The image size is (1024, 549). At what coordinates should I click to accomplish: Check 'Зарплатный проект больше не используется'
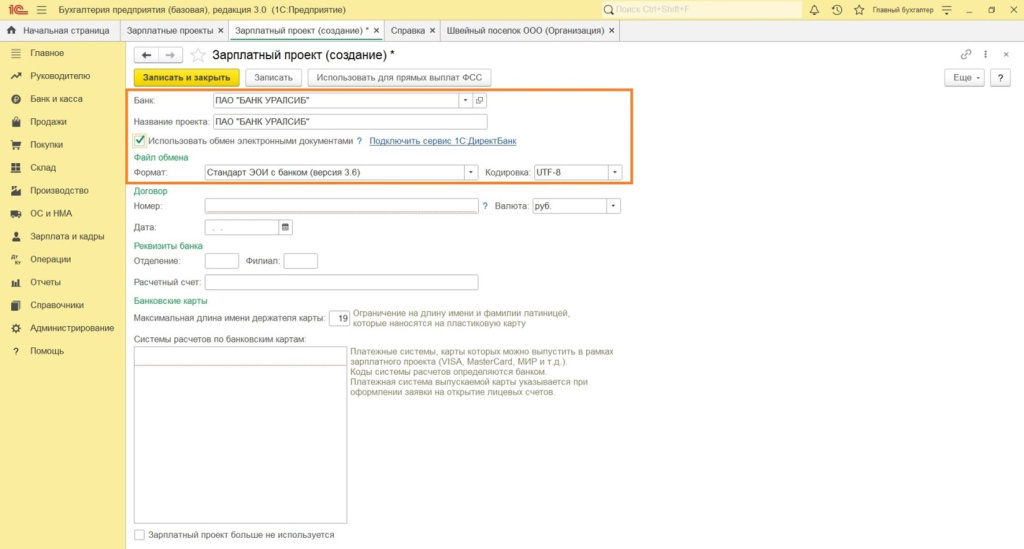pos(140,535)
